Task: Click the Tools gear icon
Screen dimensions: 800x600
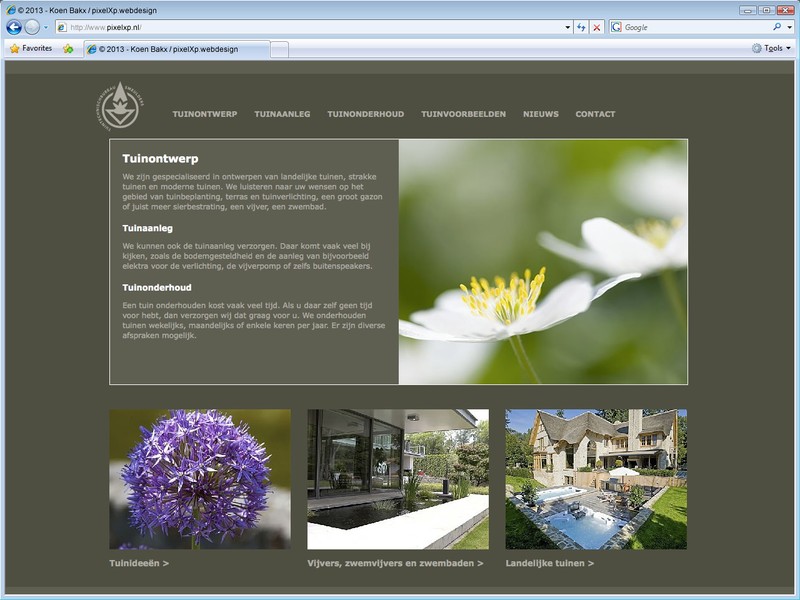Action: click(755, 47)
